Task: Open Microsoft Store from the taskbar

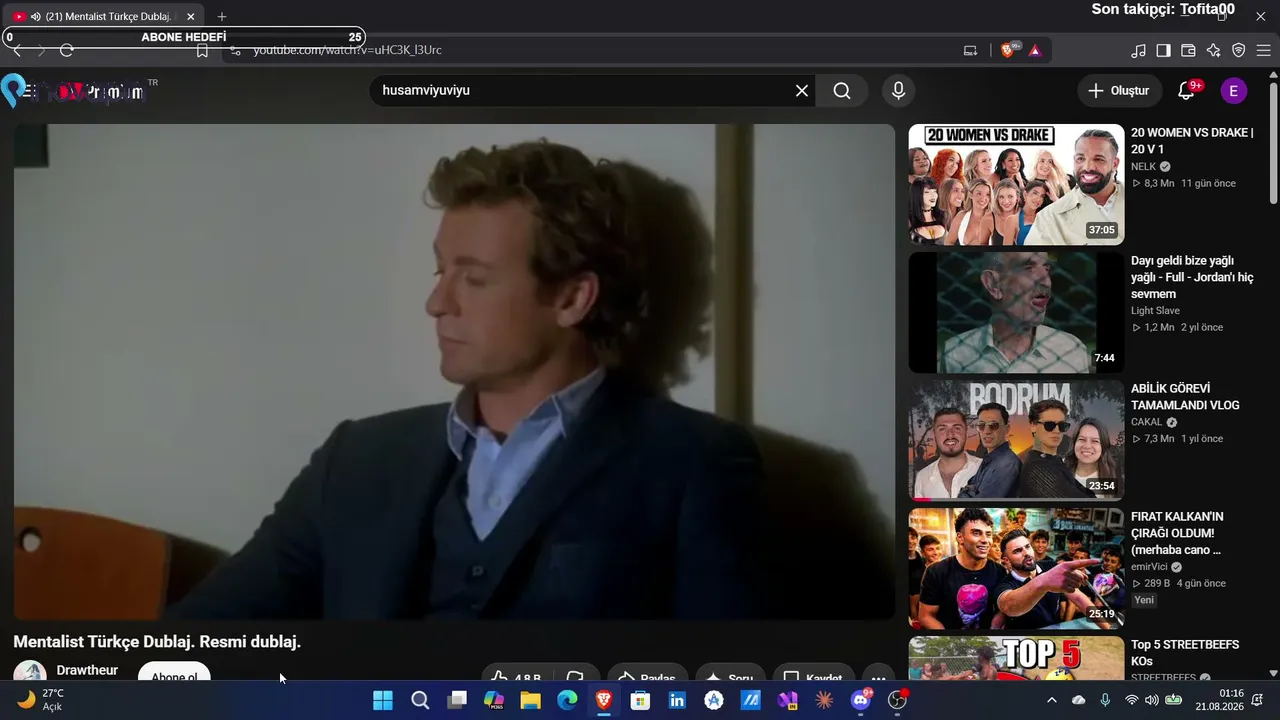Action: (x=640, y=700)
